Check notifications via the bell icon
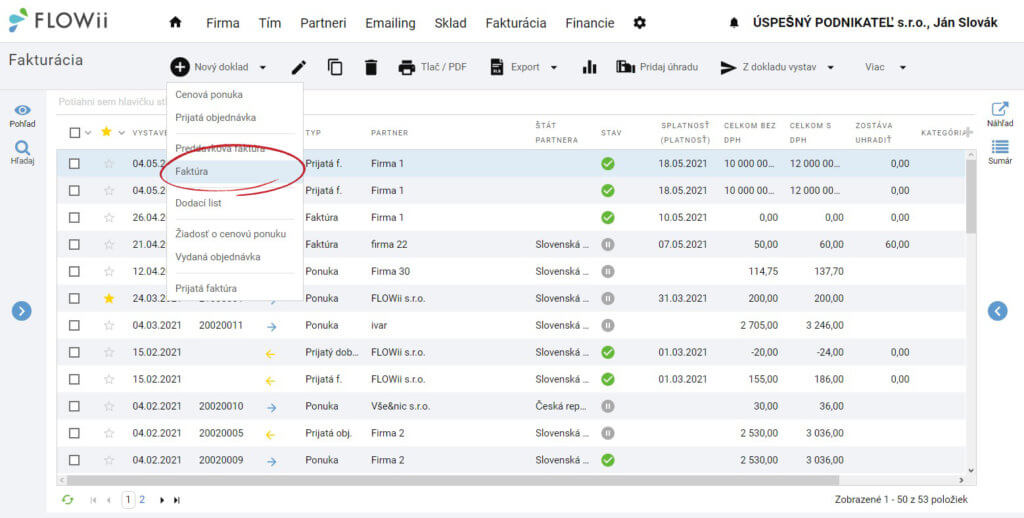Viewport: 1024px width, 518px height. 734,23
